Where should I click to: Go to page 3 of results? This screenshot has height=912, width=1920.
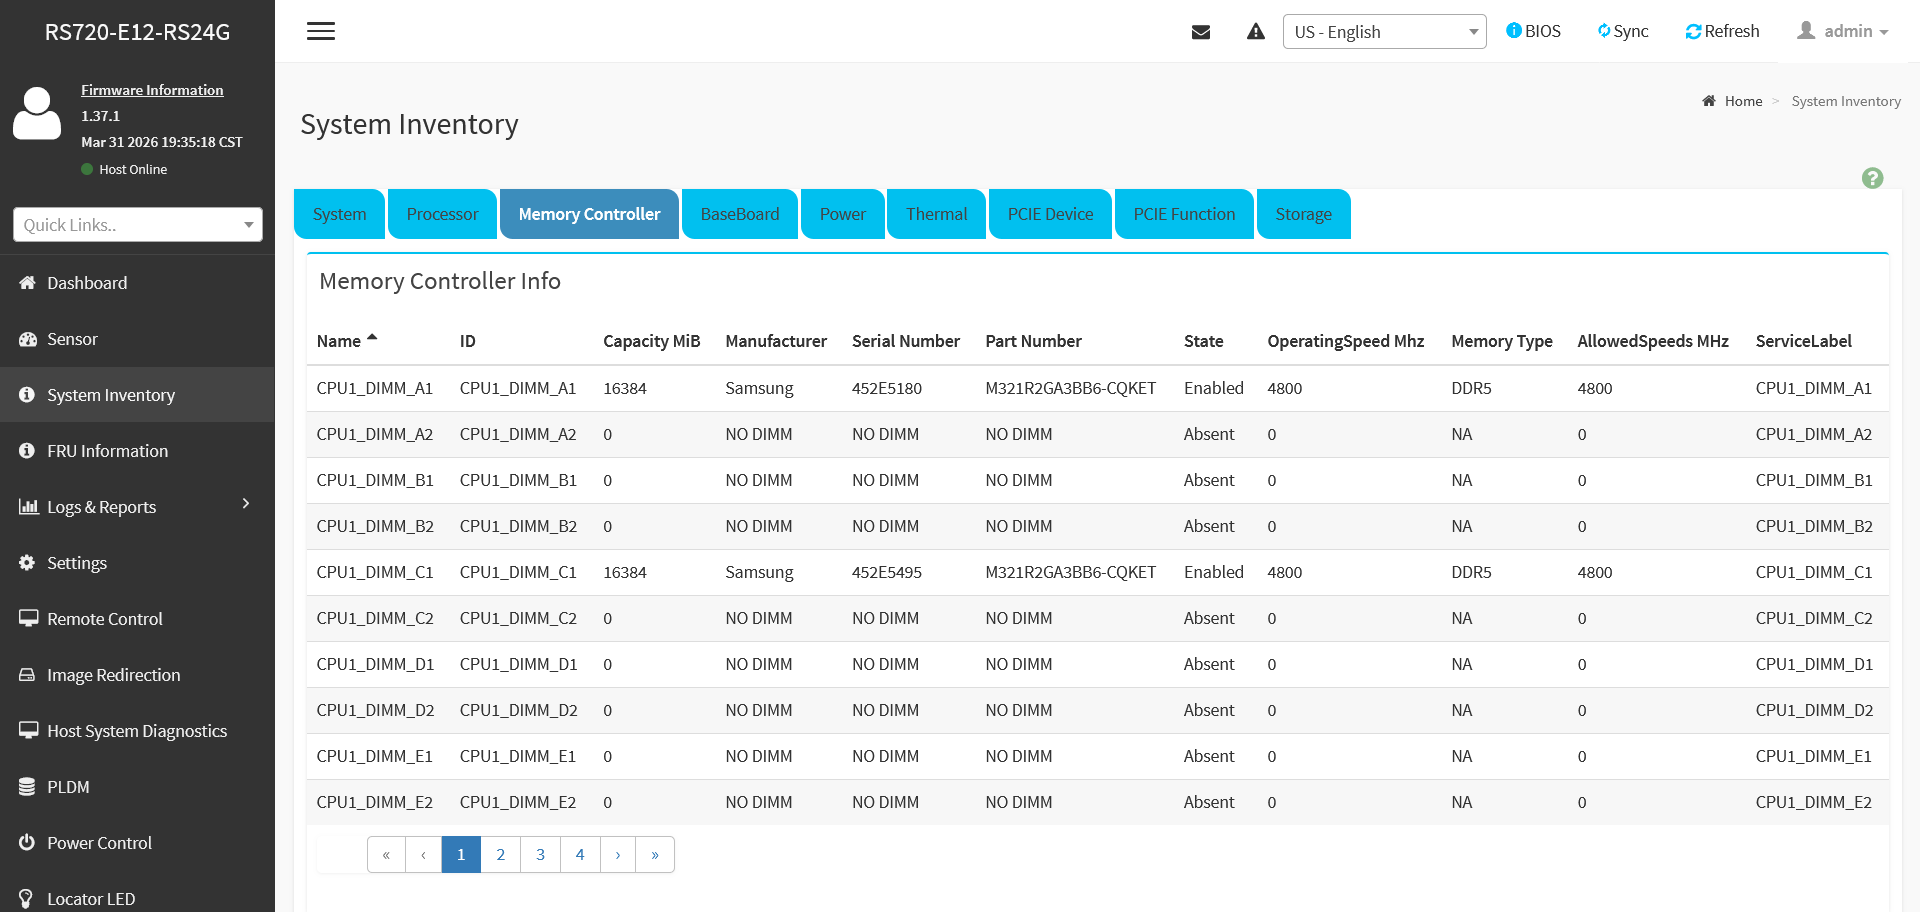point(540,854)
